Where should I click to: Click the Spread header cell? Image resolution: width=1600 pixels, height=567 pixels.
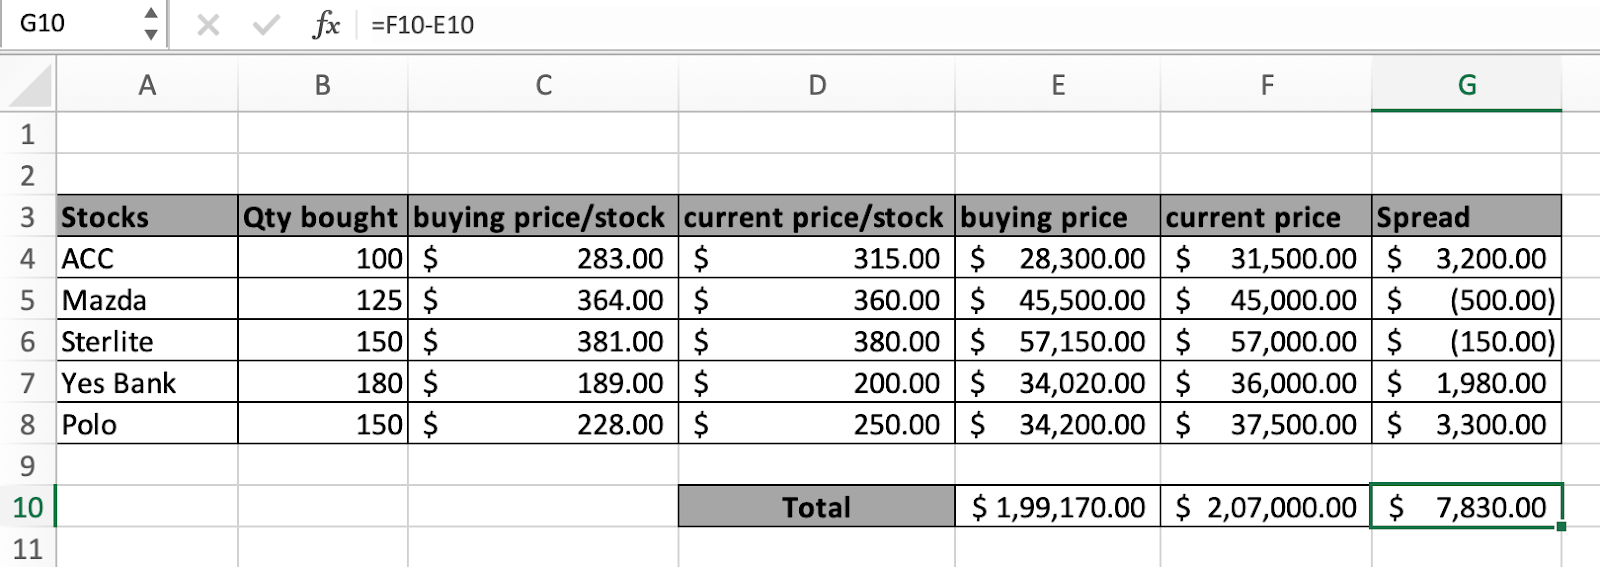point(1466,217)
